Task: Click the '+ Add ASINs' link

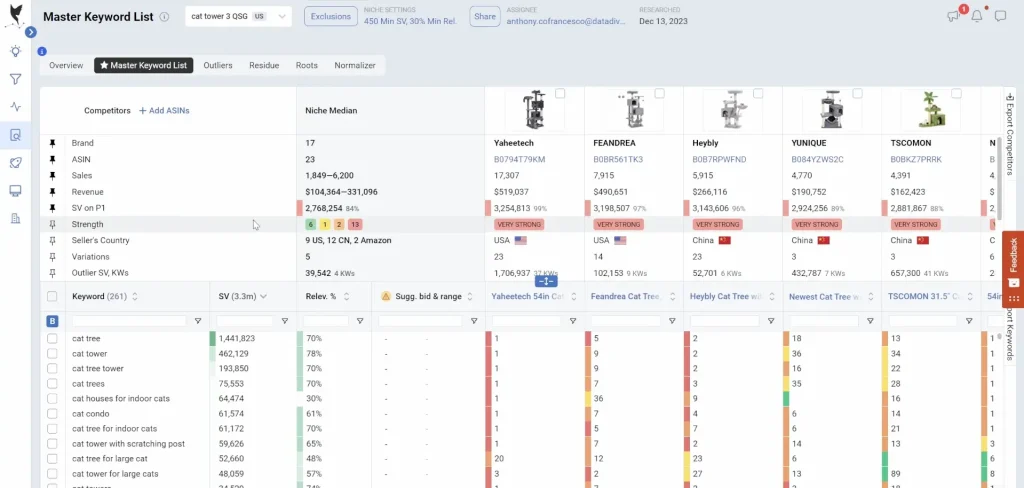Action: point(164,110)
